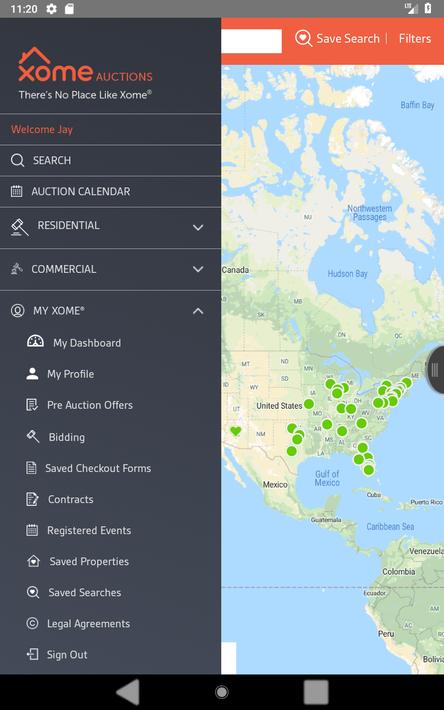Expand the Residential section chevron
This screenshot has width=444, height=710.
[x=198, y=227]
